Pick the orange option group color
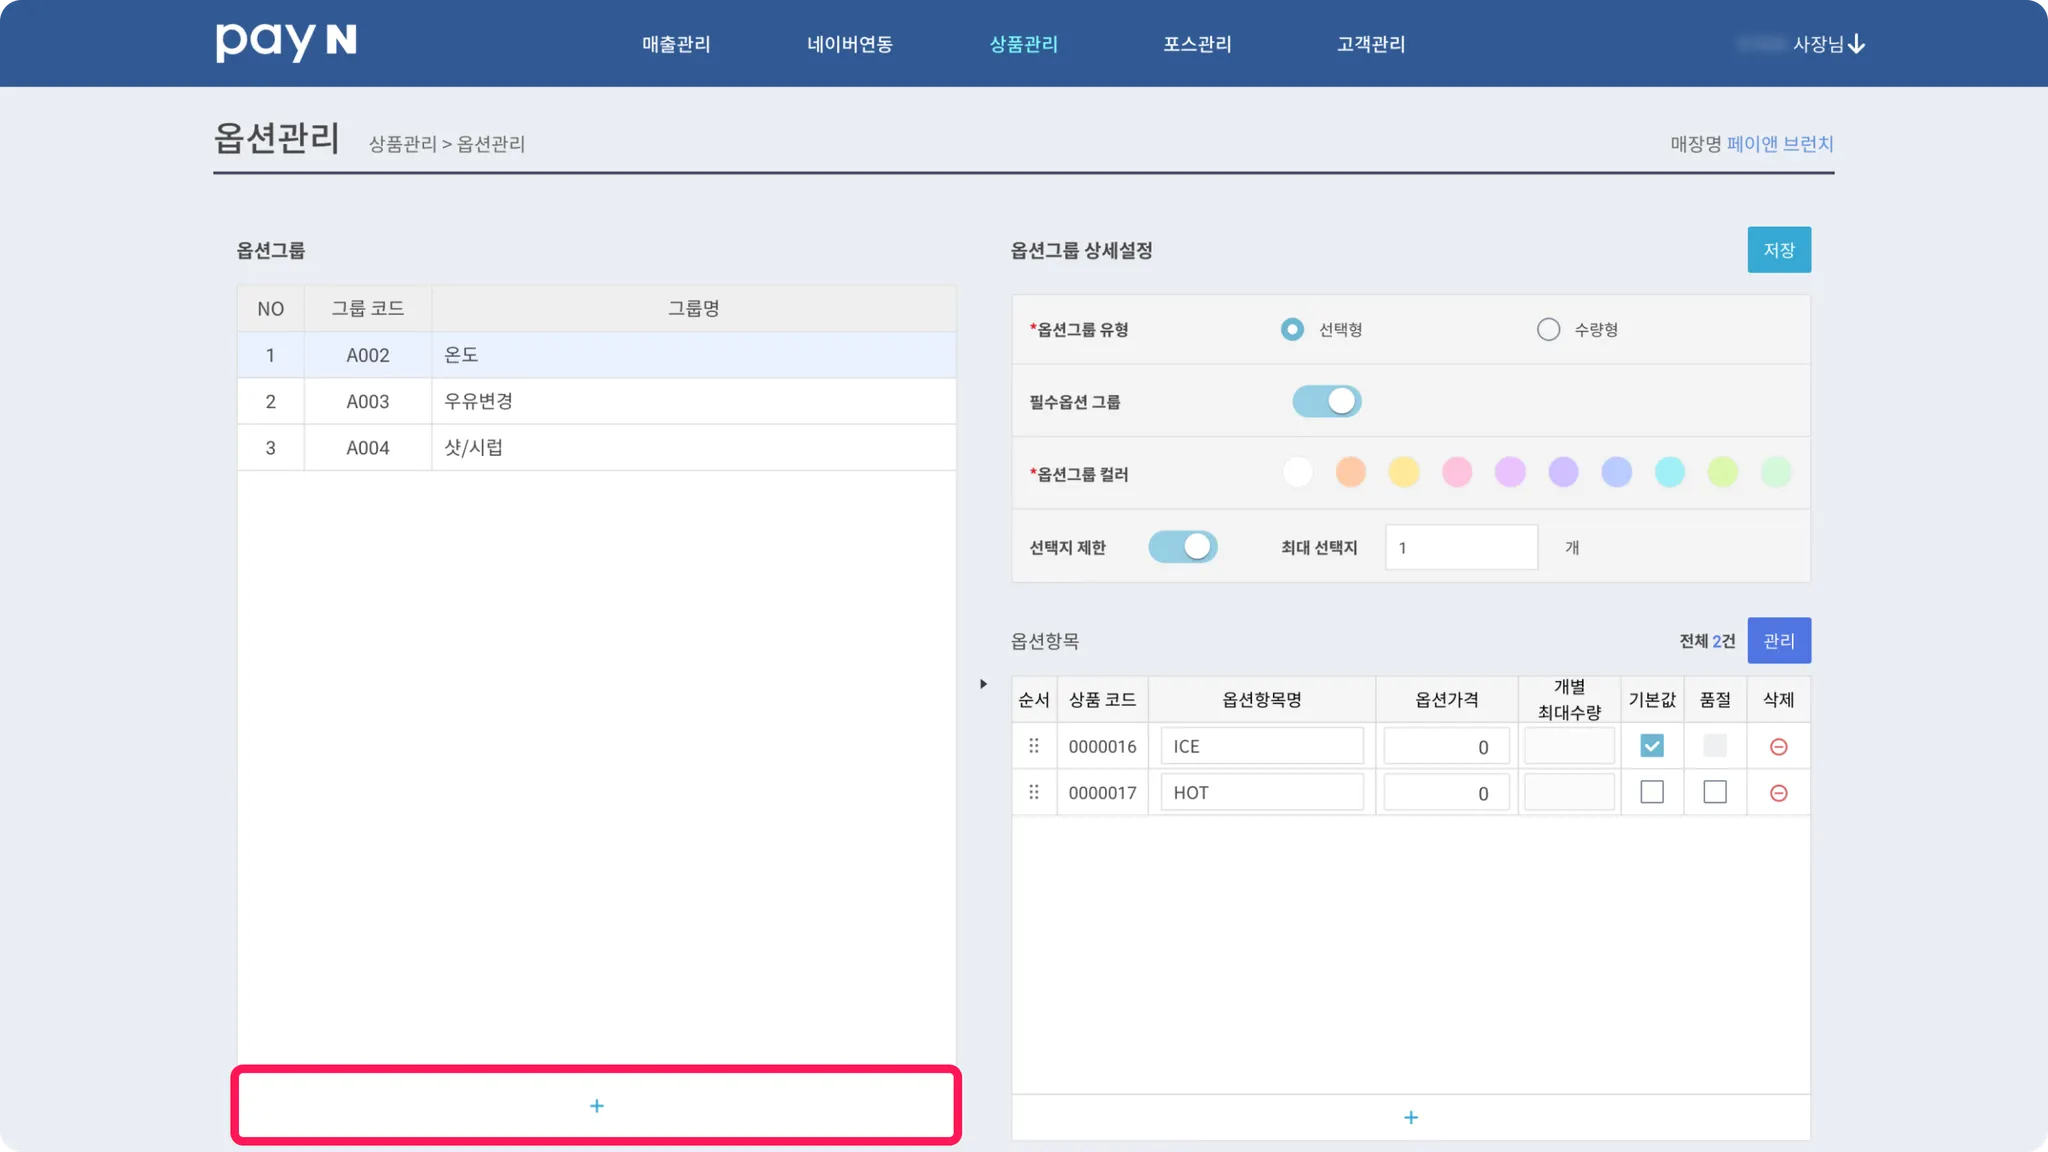 pyautogui.click(x=1350, y=472)
